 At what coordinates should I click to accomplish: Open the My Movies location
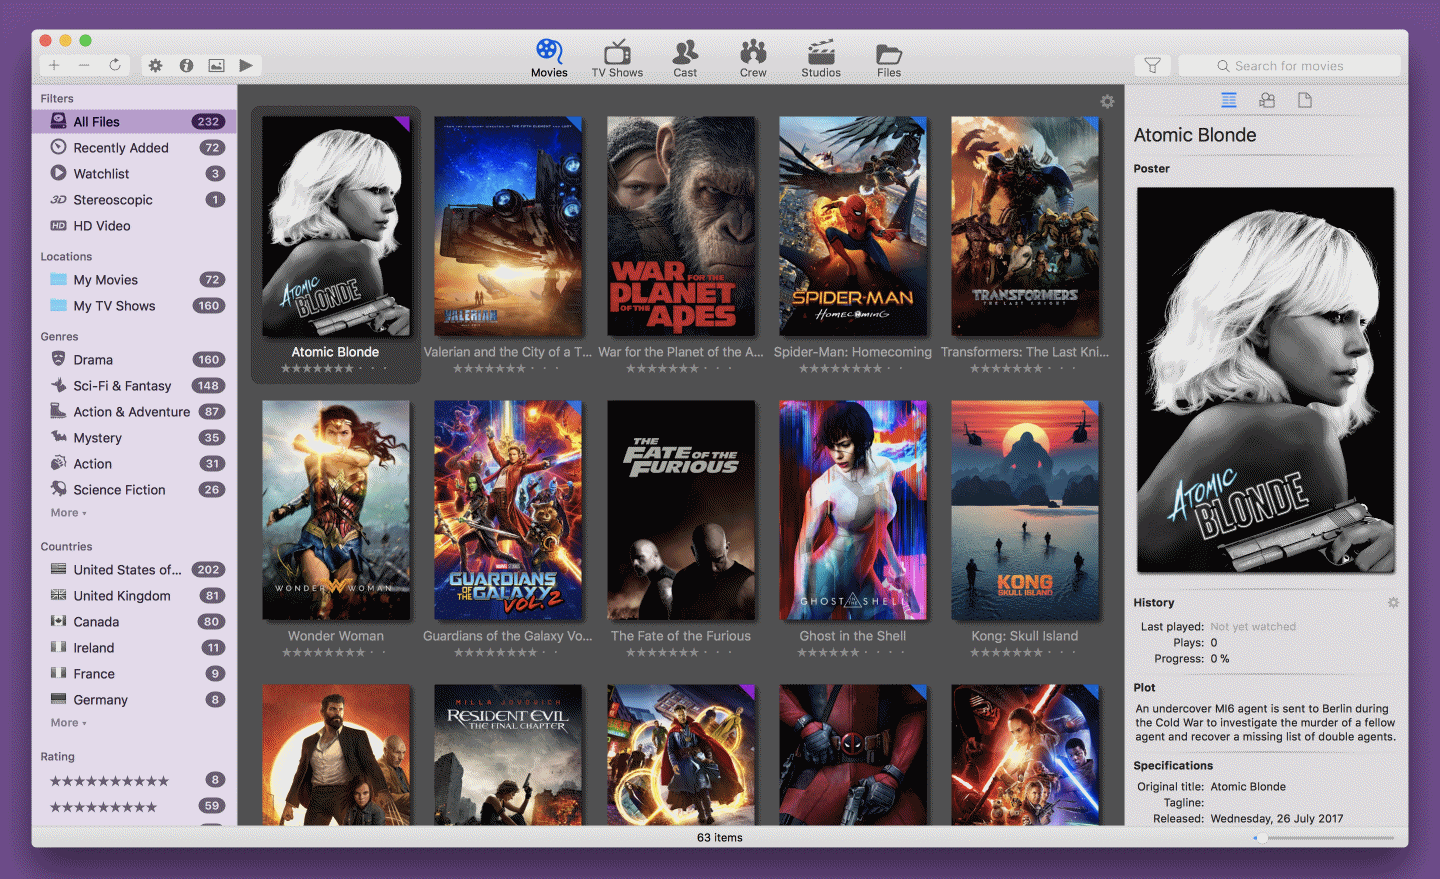click(134, 279)
